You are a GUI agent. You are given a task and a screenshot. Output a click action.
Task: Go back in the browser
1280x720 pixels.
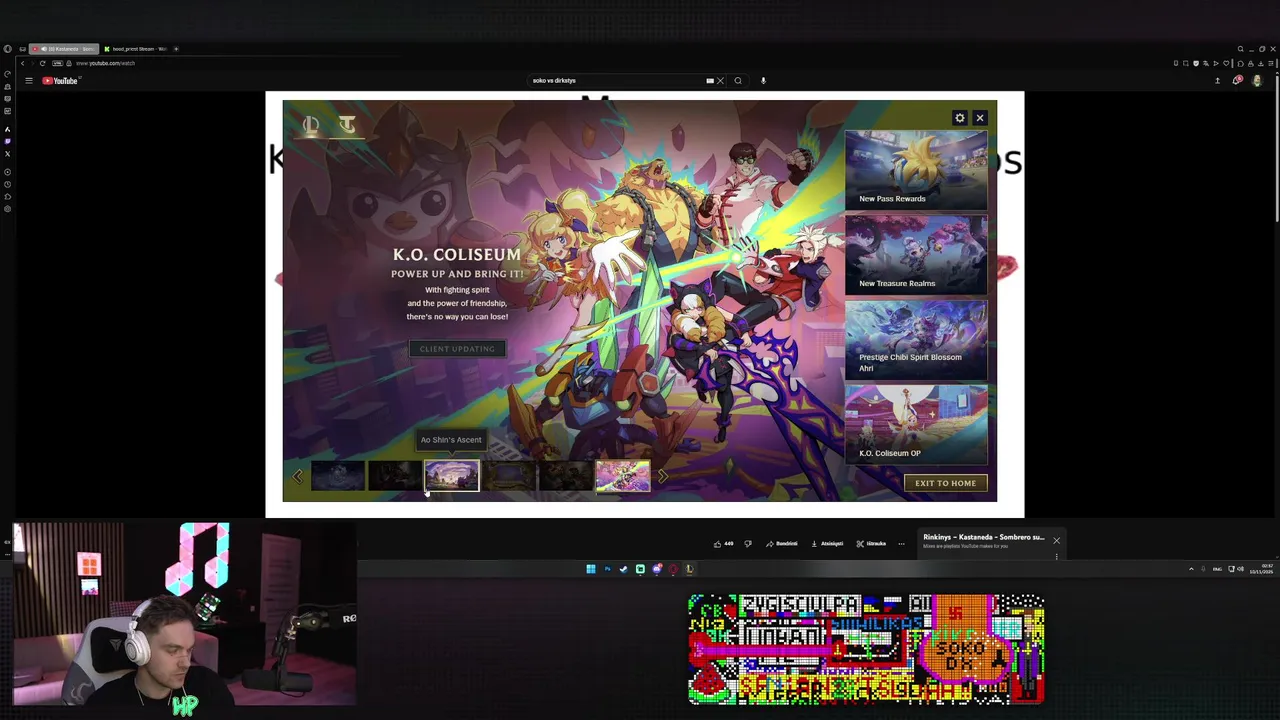coord(22,63)
